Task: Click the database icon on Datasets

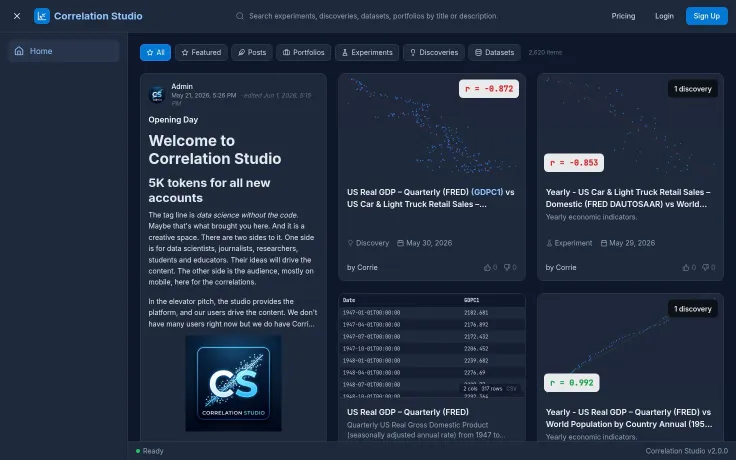Action: pos(478,53)
